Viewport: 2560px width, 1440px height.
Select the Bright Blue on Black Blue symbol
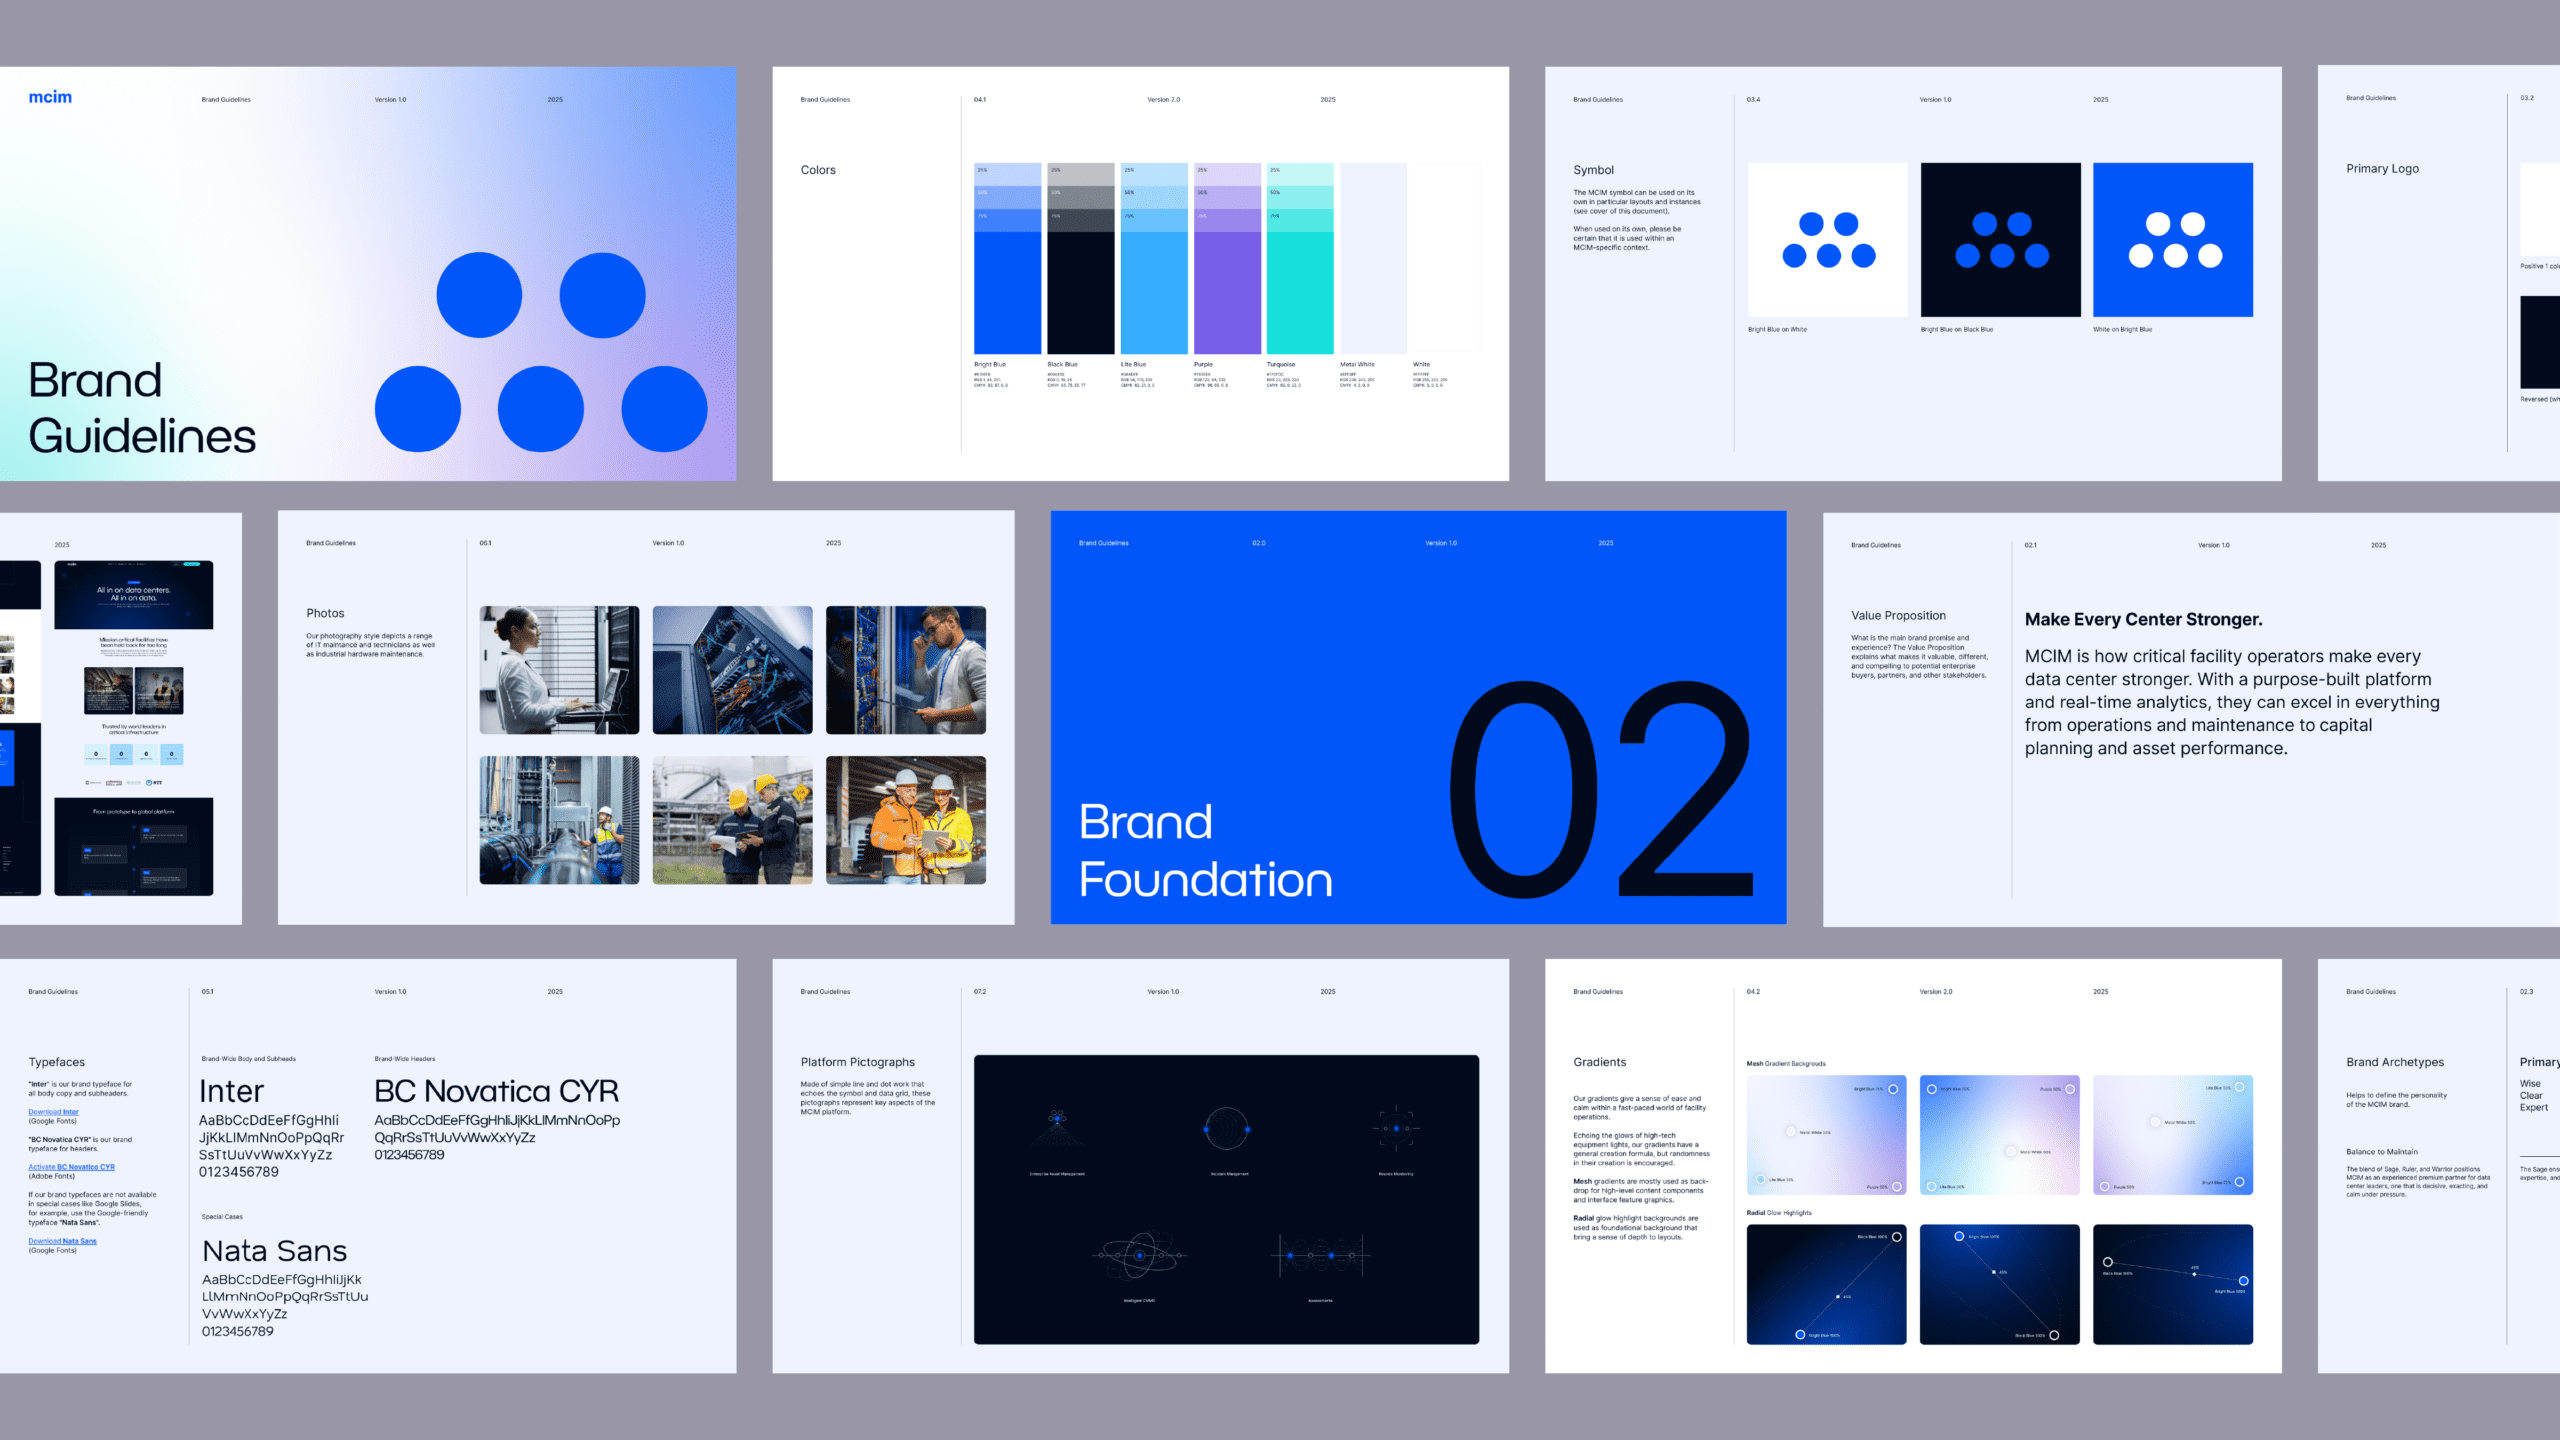point(2000,240)
